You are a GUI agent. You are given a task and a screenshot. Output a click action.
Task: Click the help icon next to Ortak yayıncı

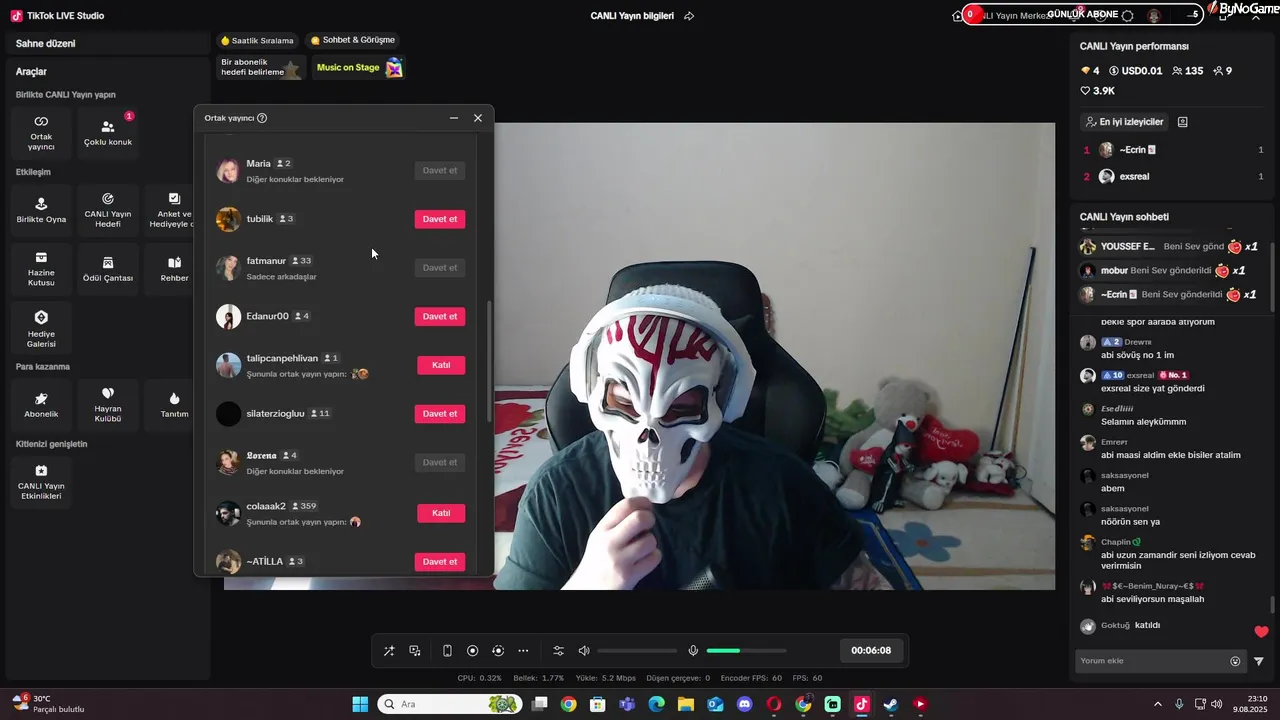pyautogui.click(x=262, y=118)
